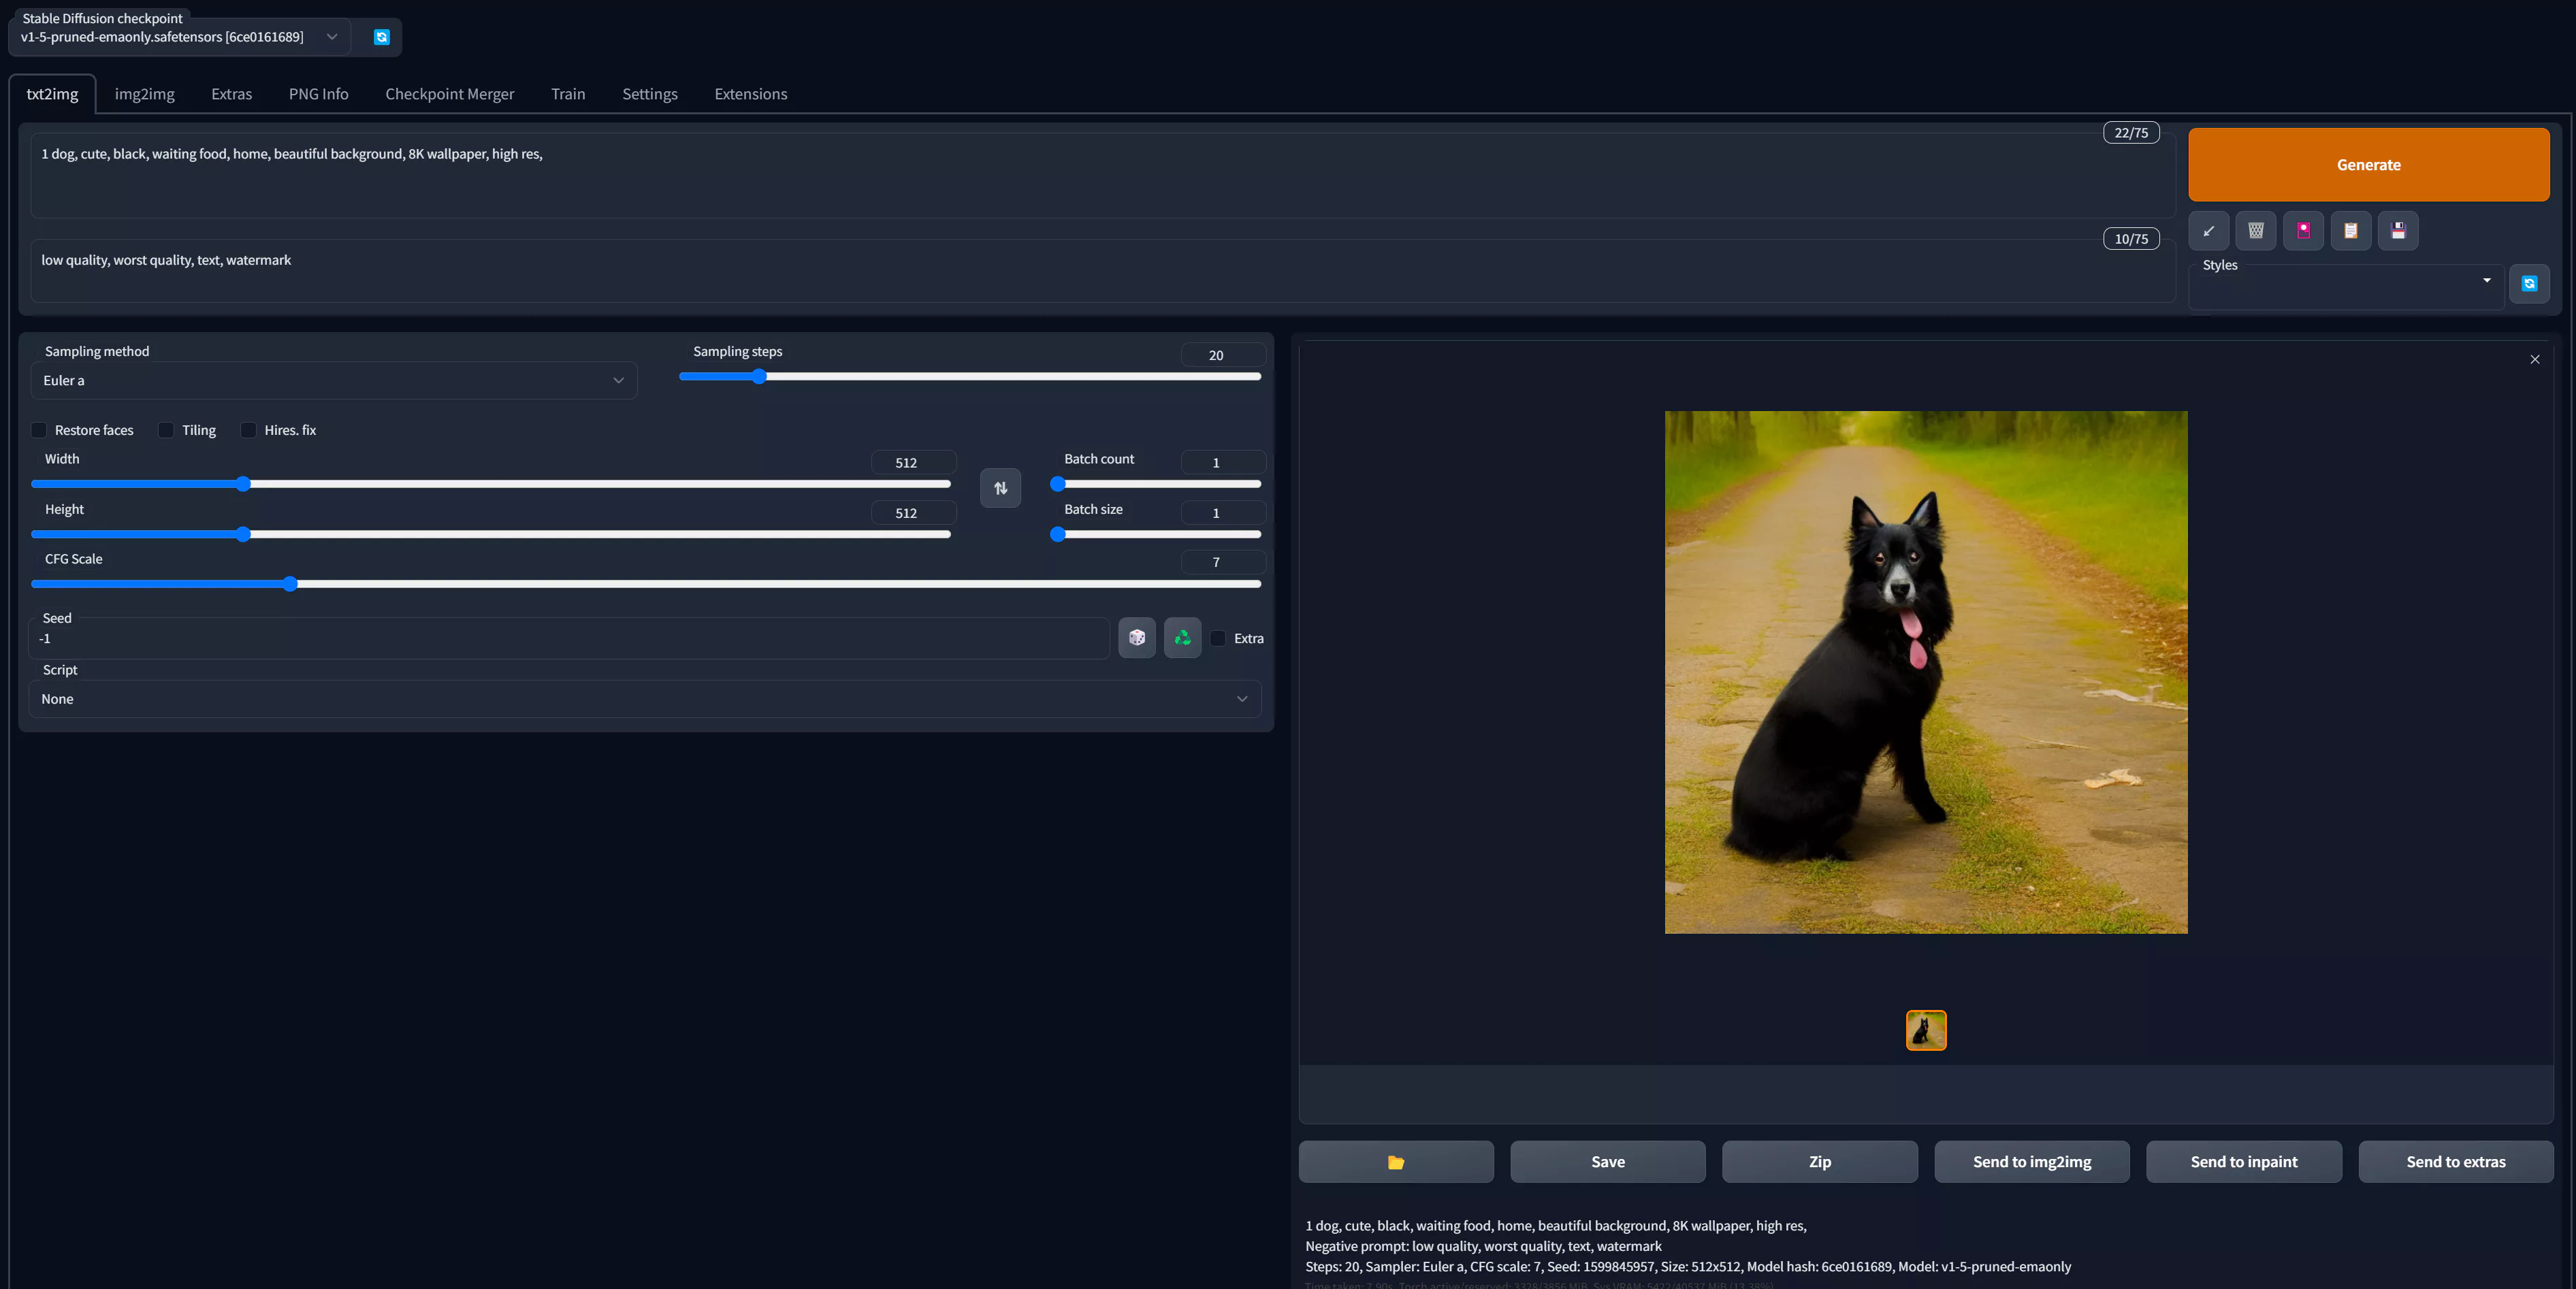Click the pink extra networks card icon
This screenshot has width=2576, height=1289.
(2303, 231)
